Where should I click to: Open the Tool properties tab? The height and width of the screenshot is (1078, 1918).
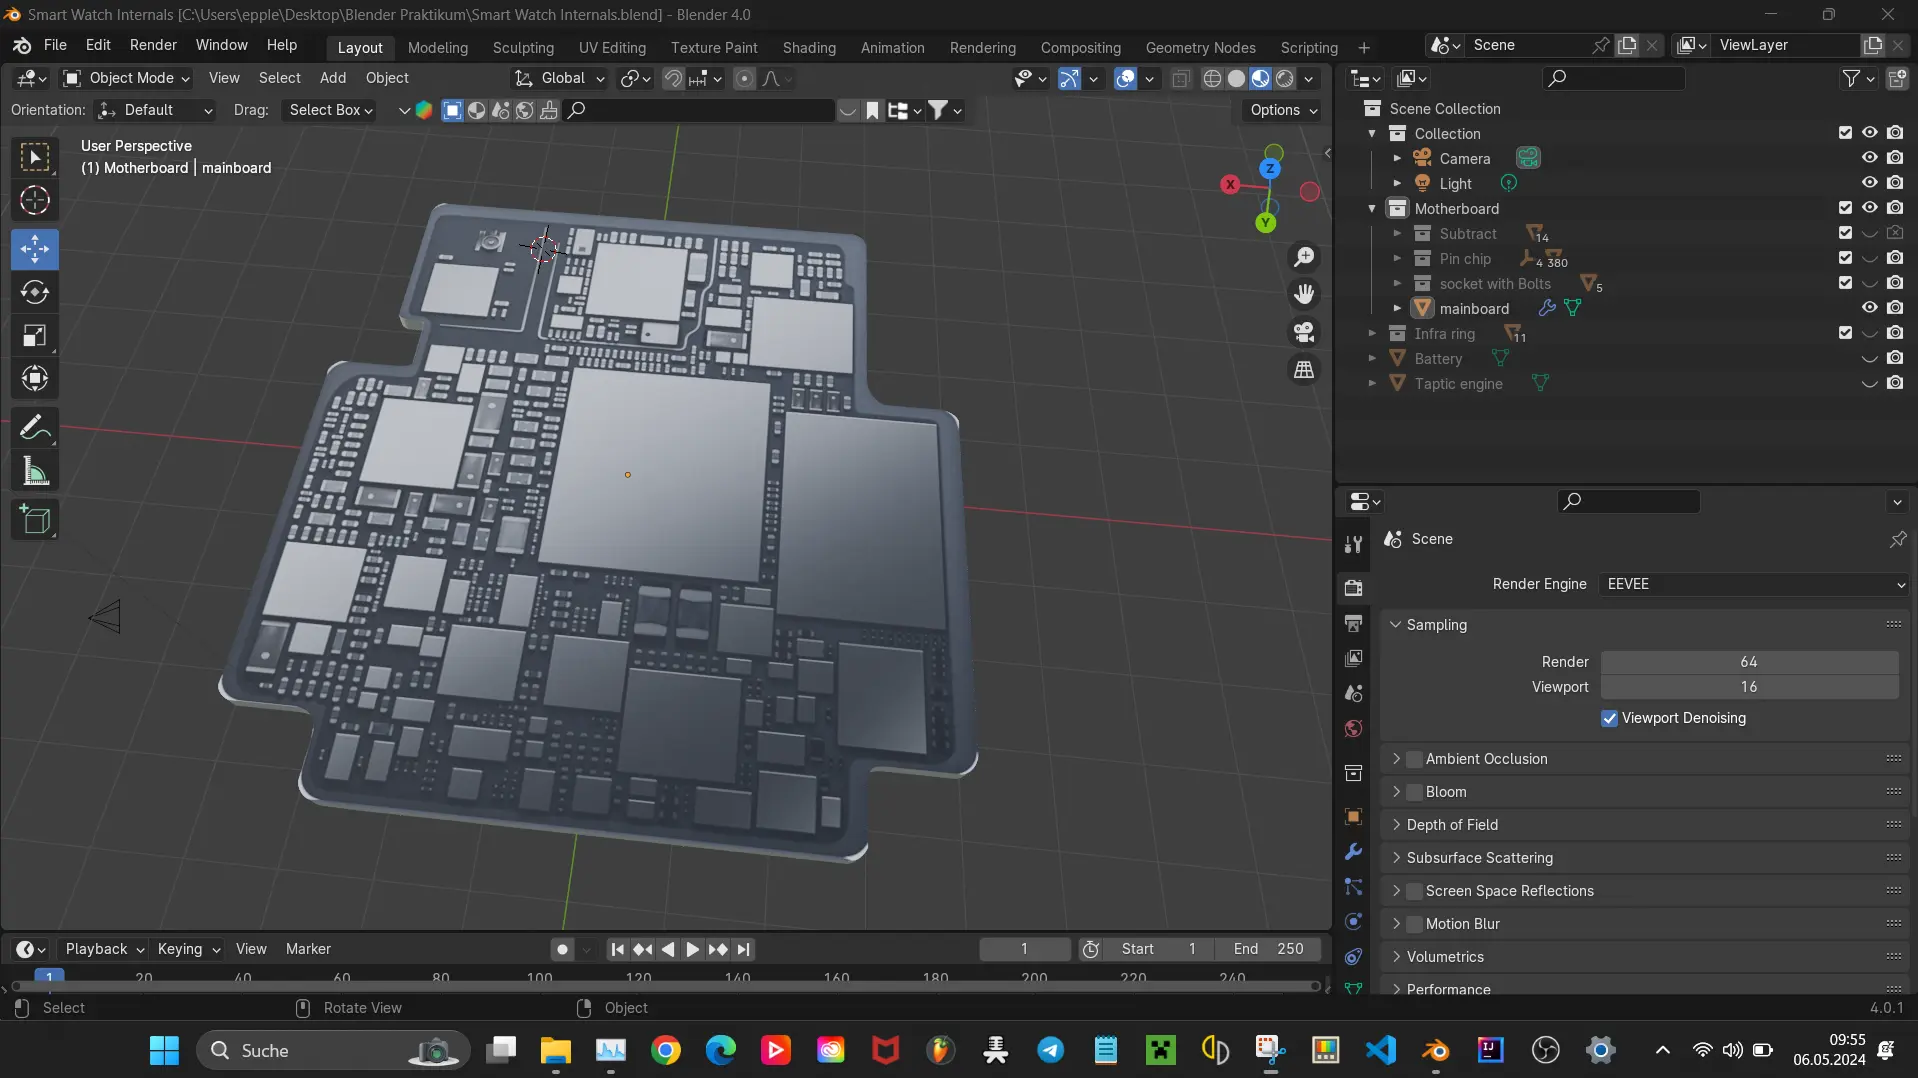coord(1353,544)
